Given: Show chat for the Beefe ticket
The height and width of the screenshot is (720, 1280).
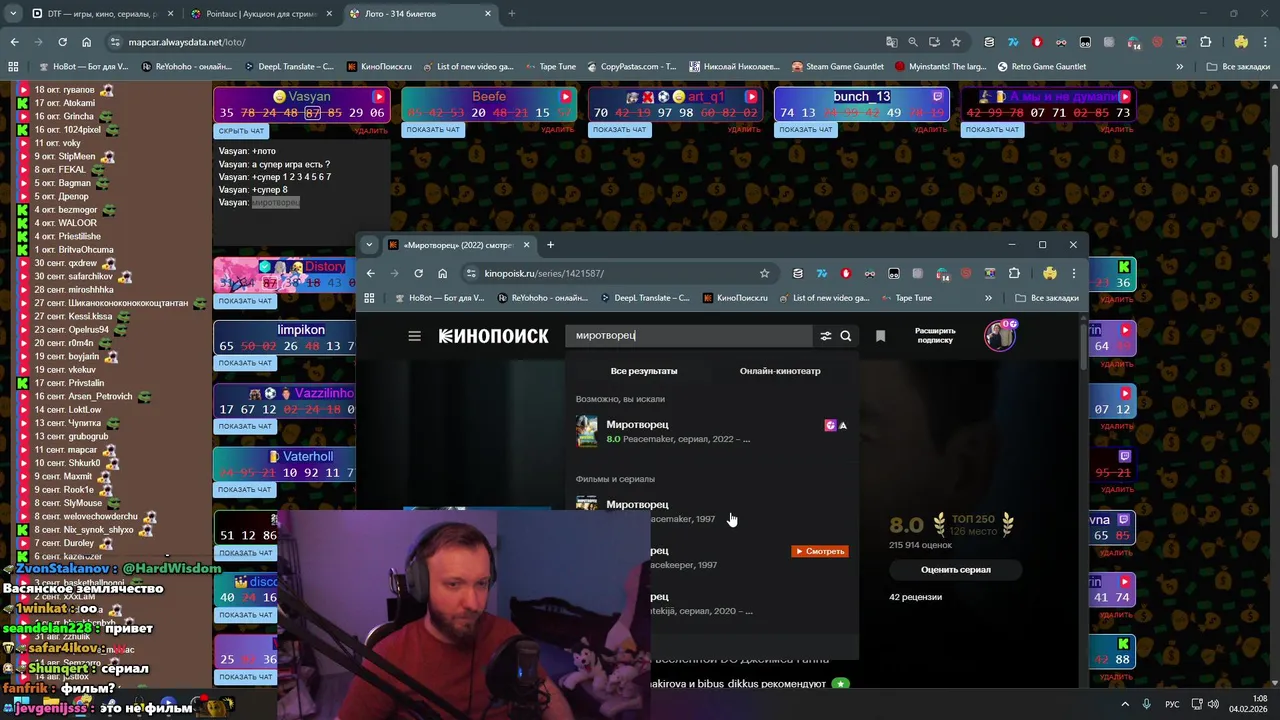Looking at the screenshot, I should tap(433, 129).
